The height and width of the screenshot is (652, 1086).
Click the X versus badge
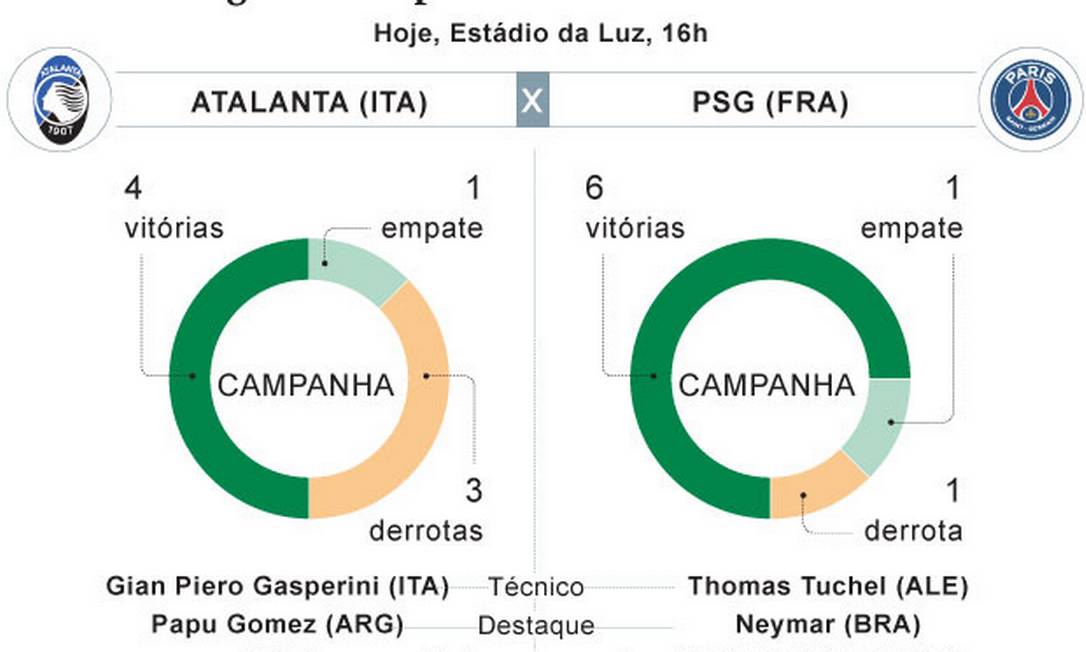click(532, 101)
